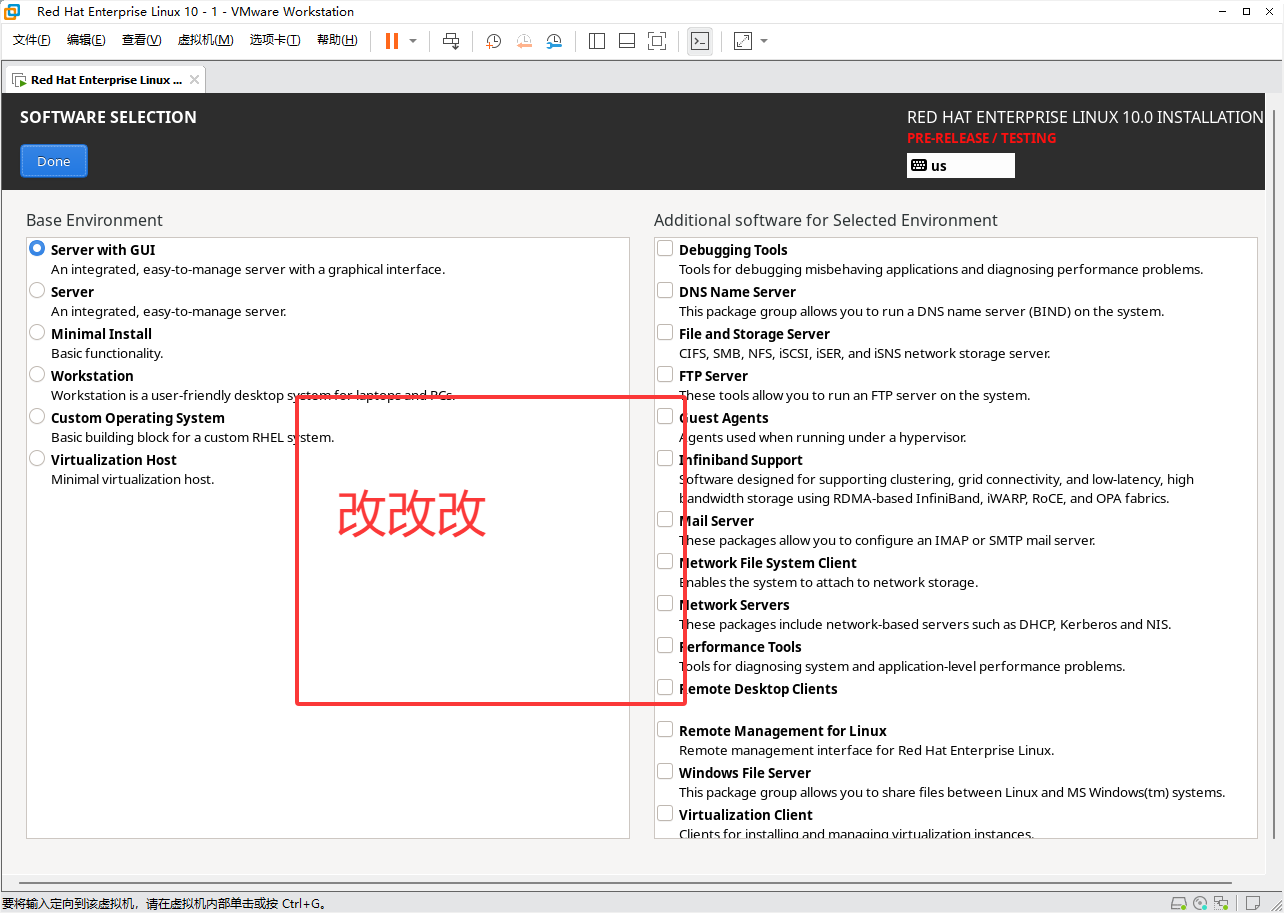1284x913 pixels.
Task: Revert the VM to previous snapshot
Action: pos(524,41)
